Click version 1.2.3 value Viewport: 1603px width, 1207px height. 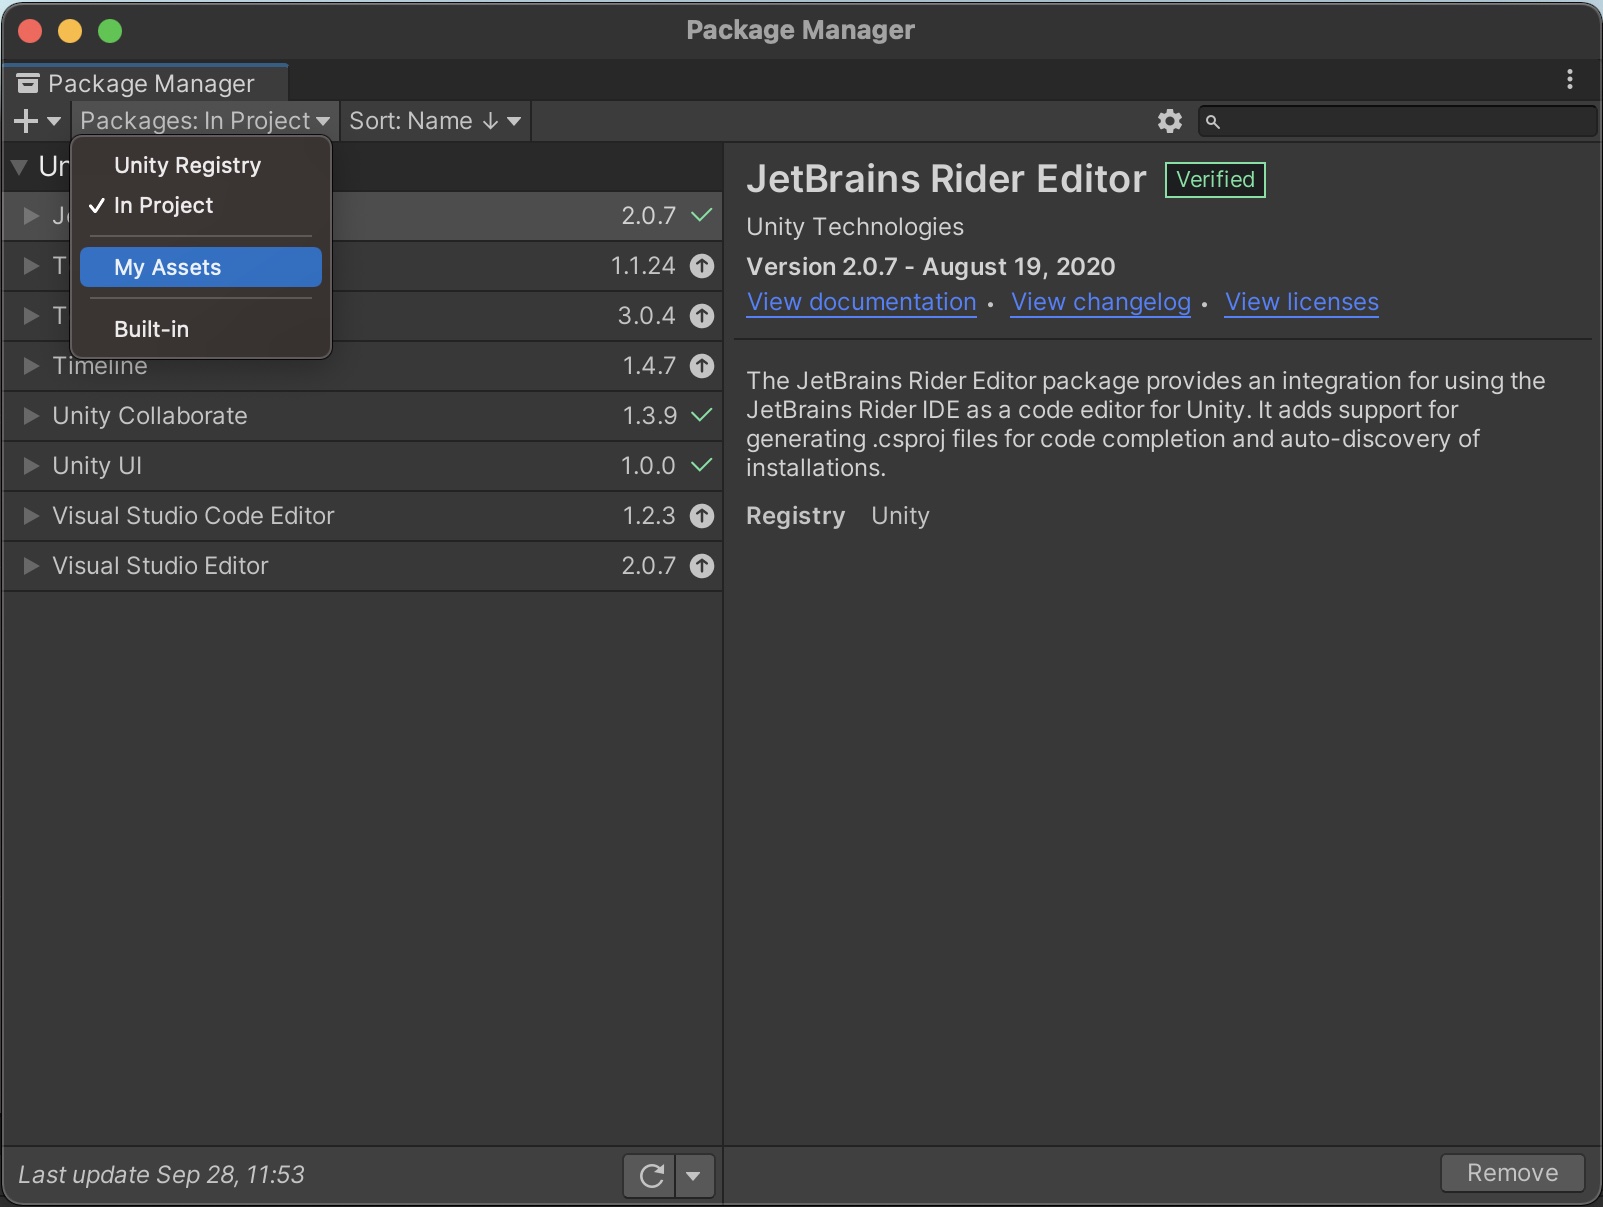point(649,516)
